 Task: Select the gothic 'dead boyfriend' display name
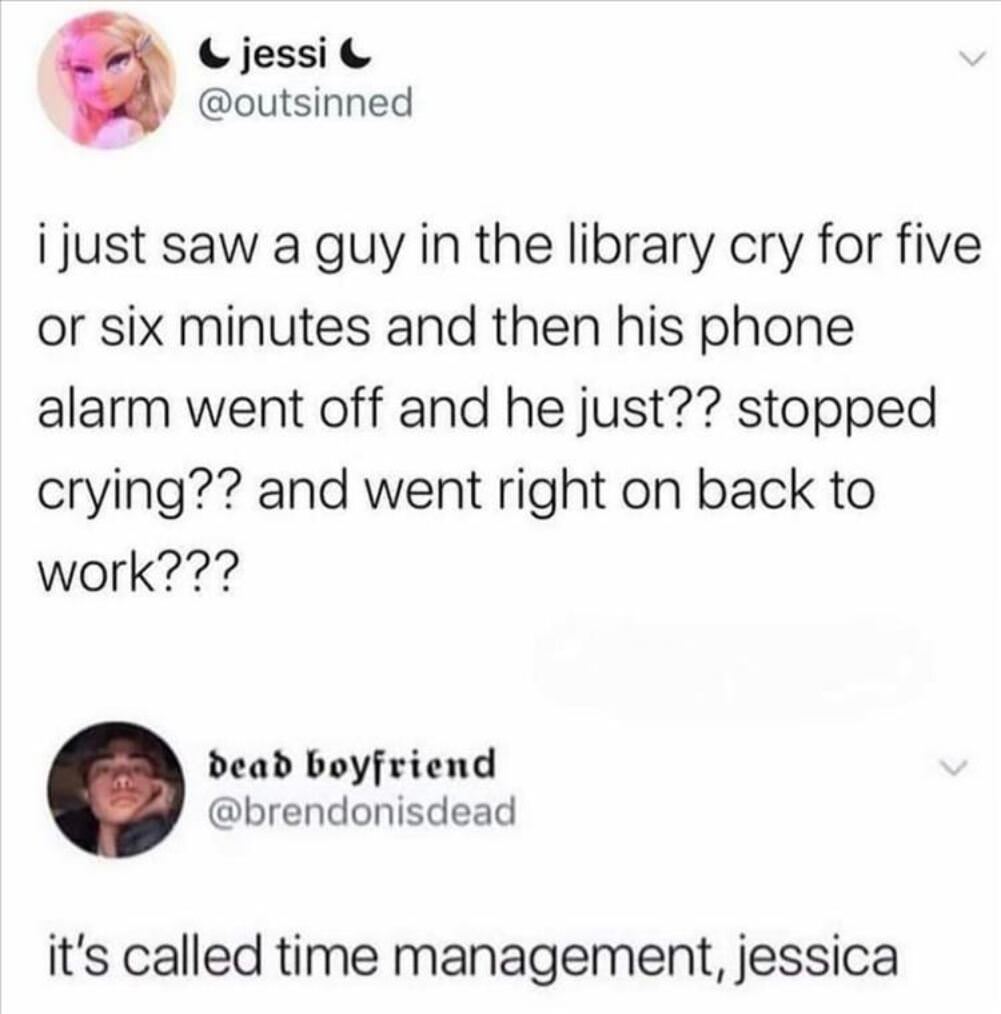point(350,764)
